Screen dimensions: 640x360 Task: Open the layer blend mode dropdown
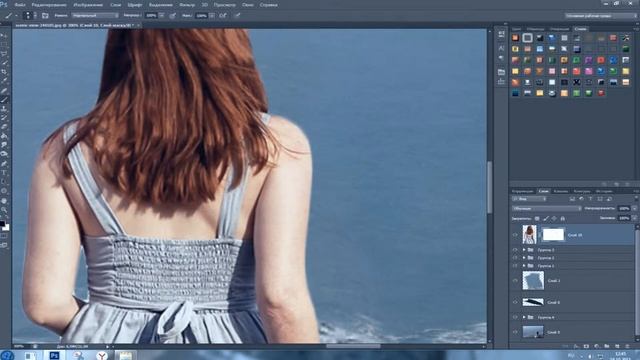(x=547, y=209)
